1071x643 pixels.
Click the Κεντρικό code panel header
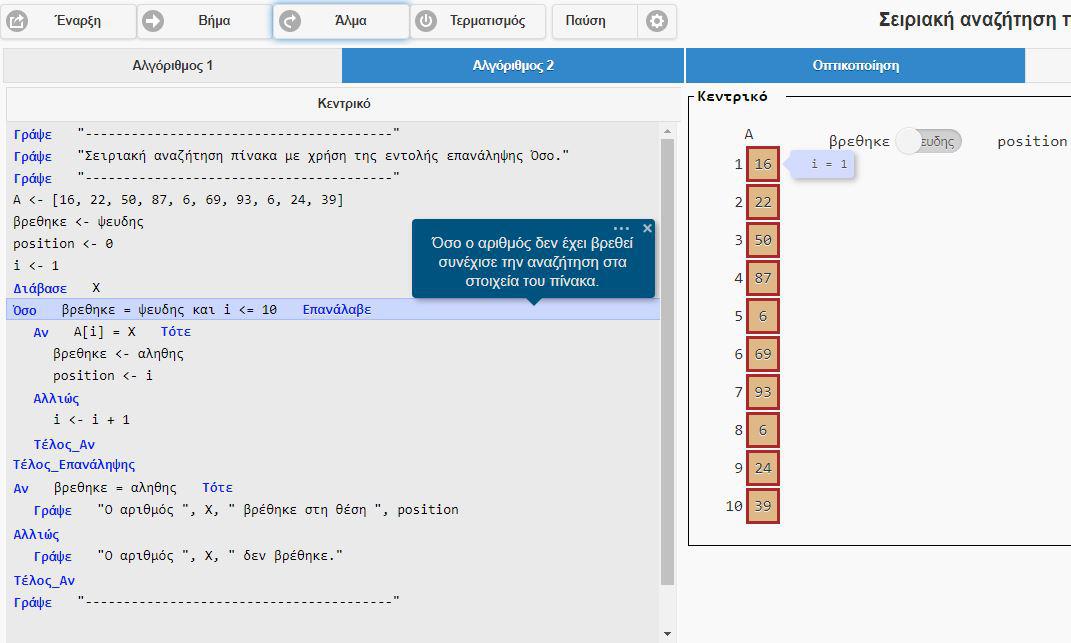344,104
